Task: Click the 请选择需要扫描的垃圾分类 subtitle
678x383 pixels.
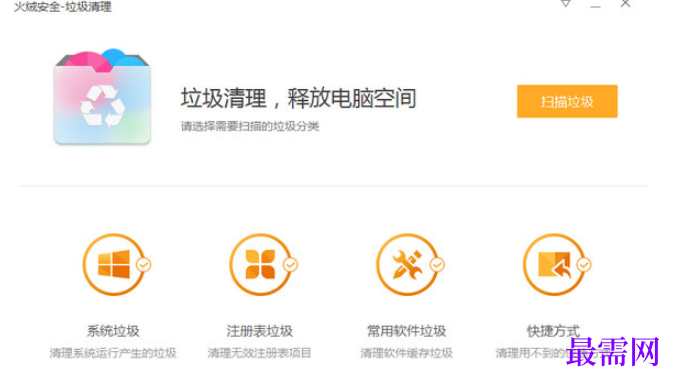Action: pos(250,126)
